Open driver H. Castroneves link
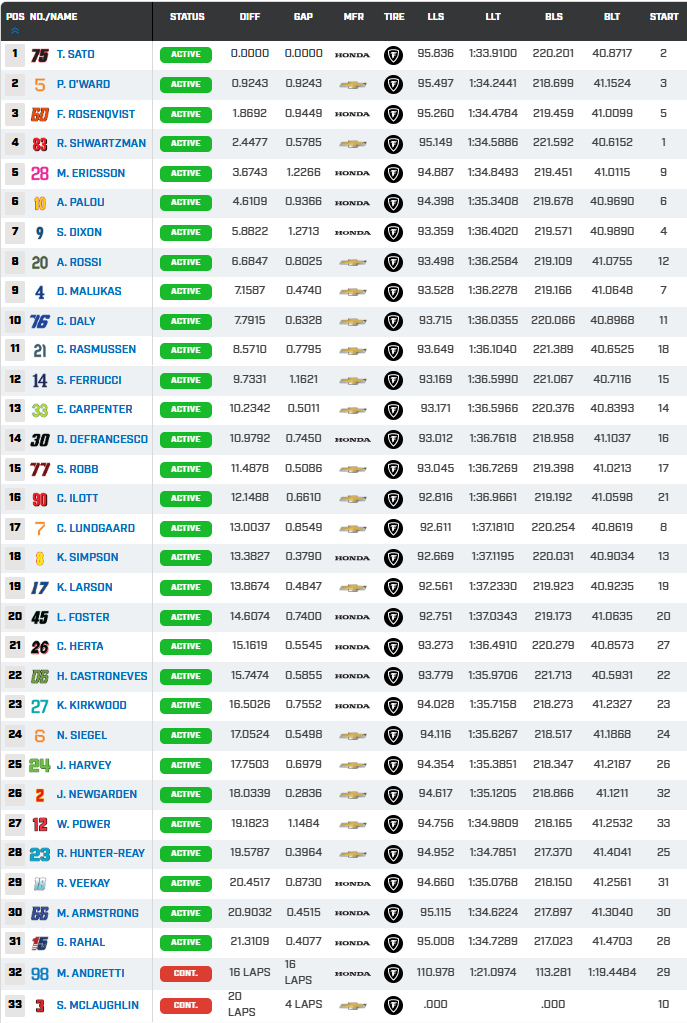The width and height of the screenshot is (687, 1023). (x=102, y=676)
